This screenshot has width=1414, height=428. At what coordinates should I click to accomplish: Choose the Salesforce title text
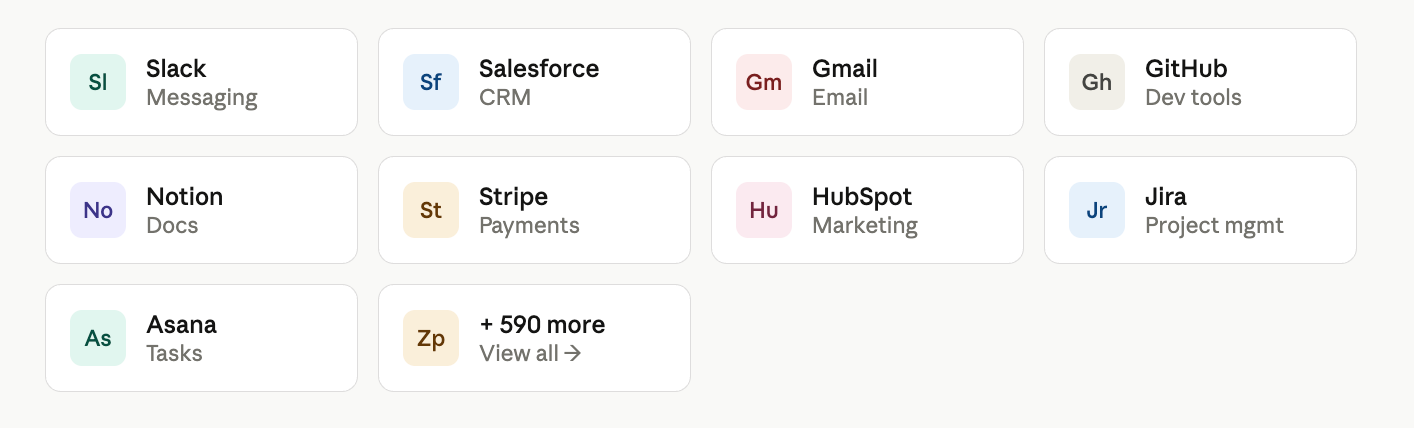point(539,69)
